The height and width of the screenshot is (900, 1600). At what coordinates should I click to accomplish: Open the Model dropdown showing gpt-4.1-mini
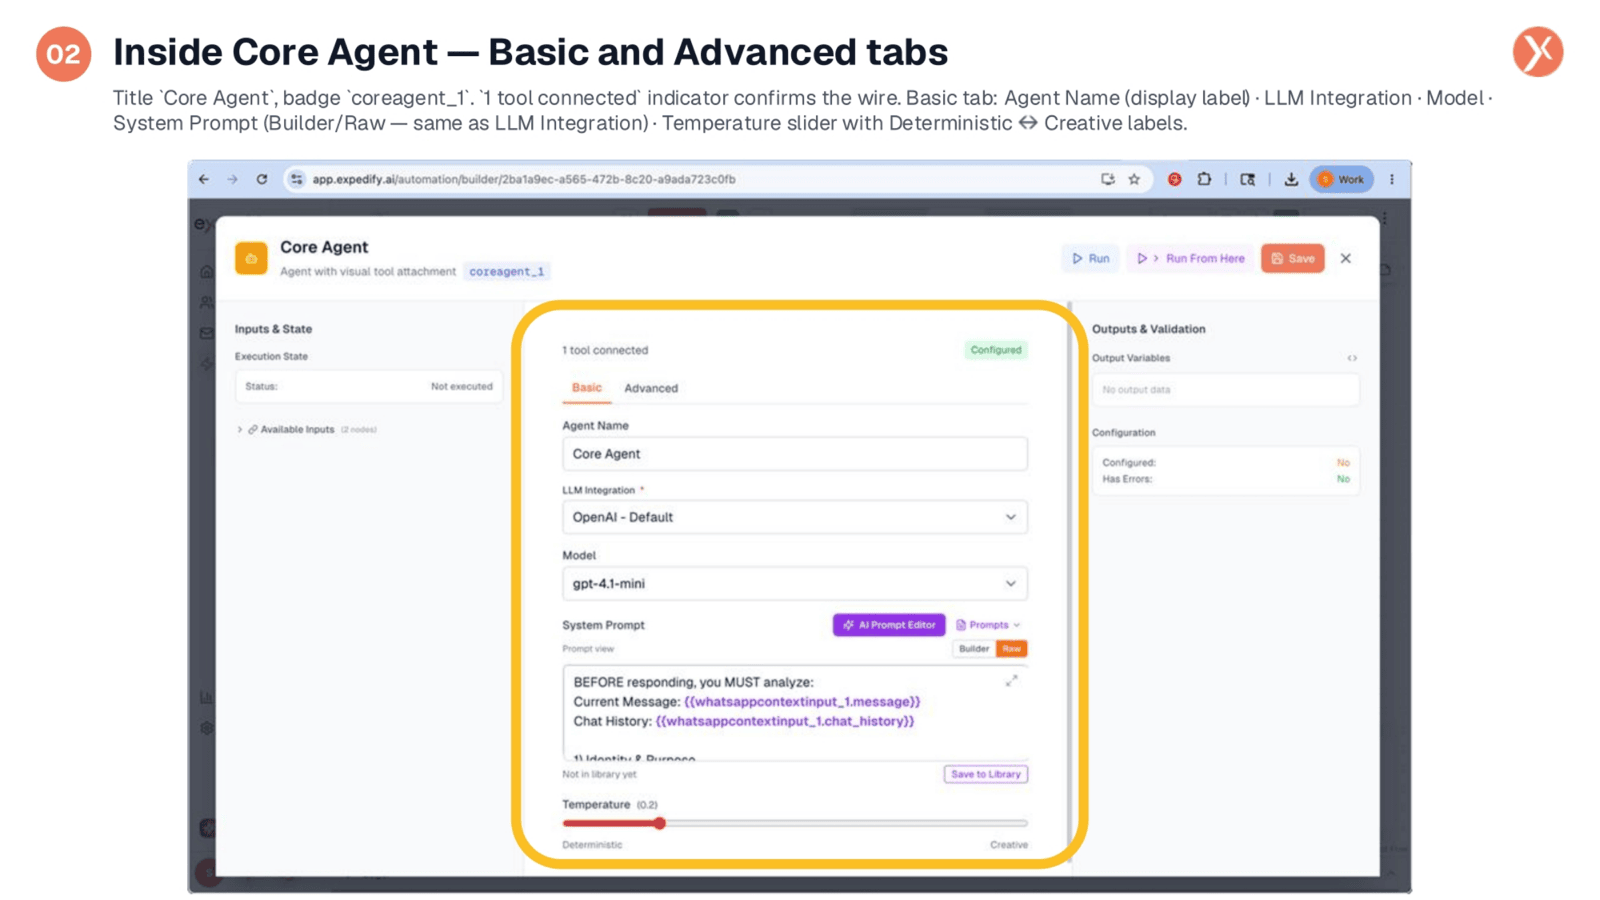pos(795,584)
